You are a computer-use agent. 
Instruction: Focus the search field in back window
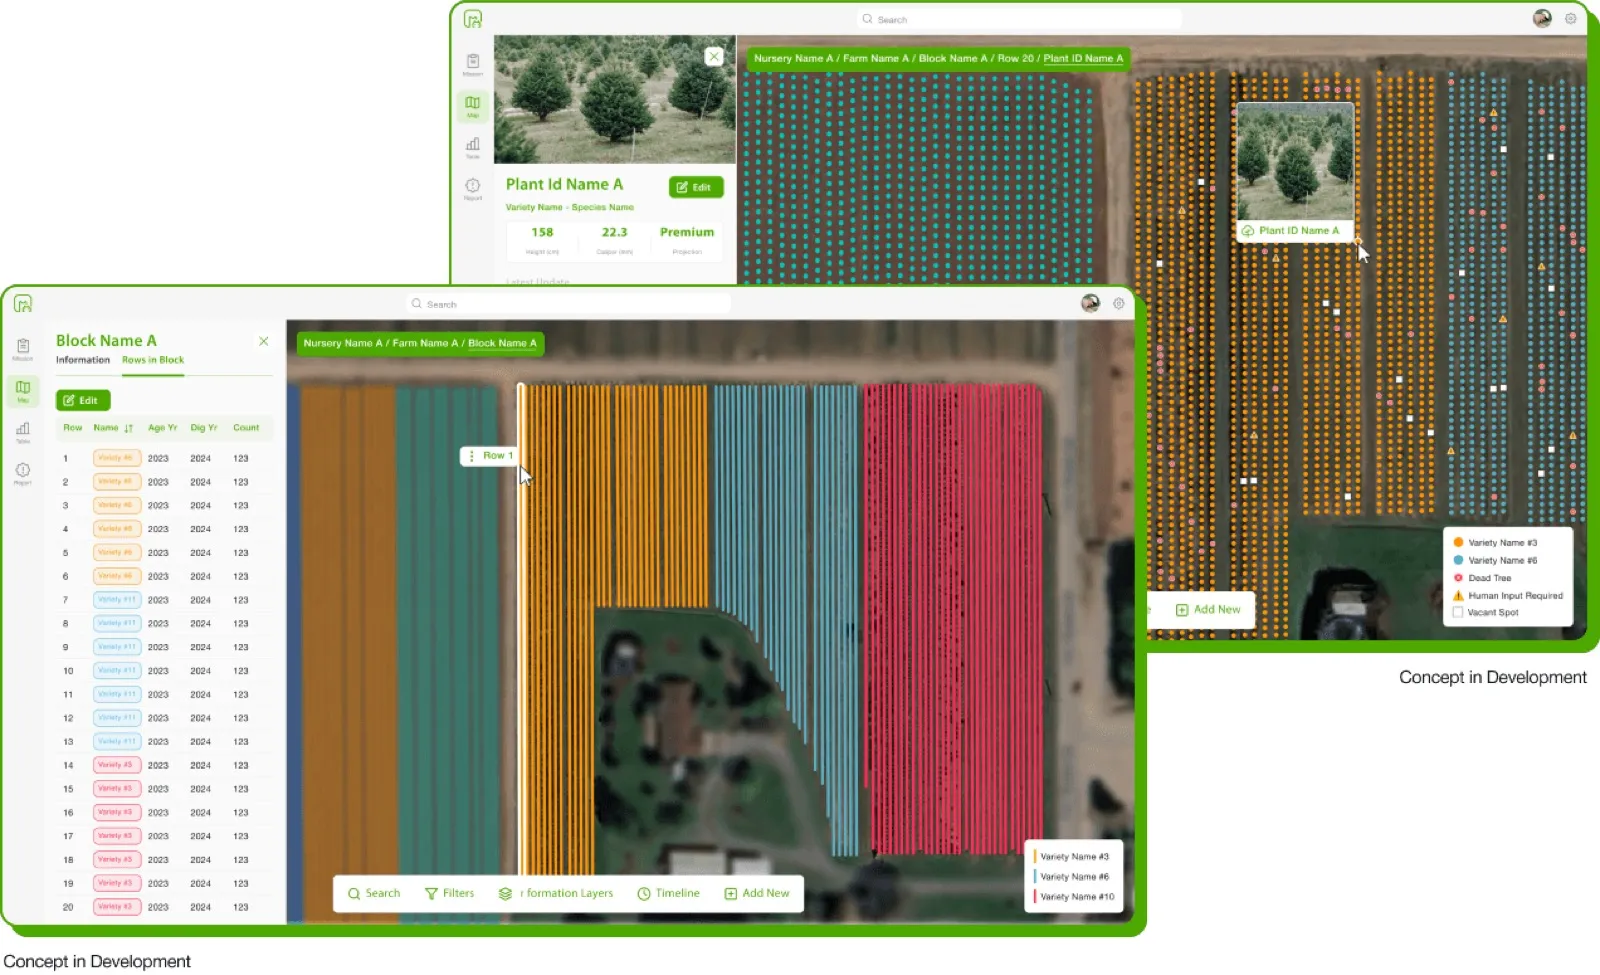pyautogui.click(x=1020, y=19)
